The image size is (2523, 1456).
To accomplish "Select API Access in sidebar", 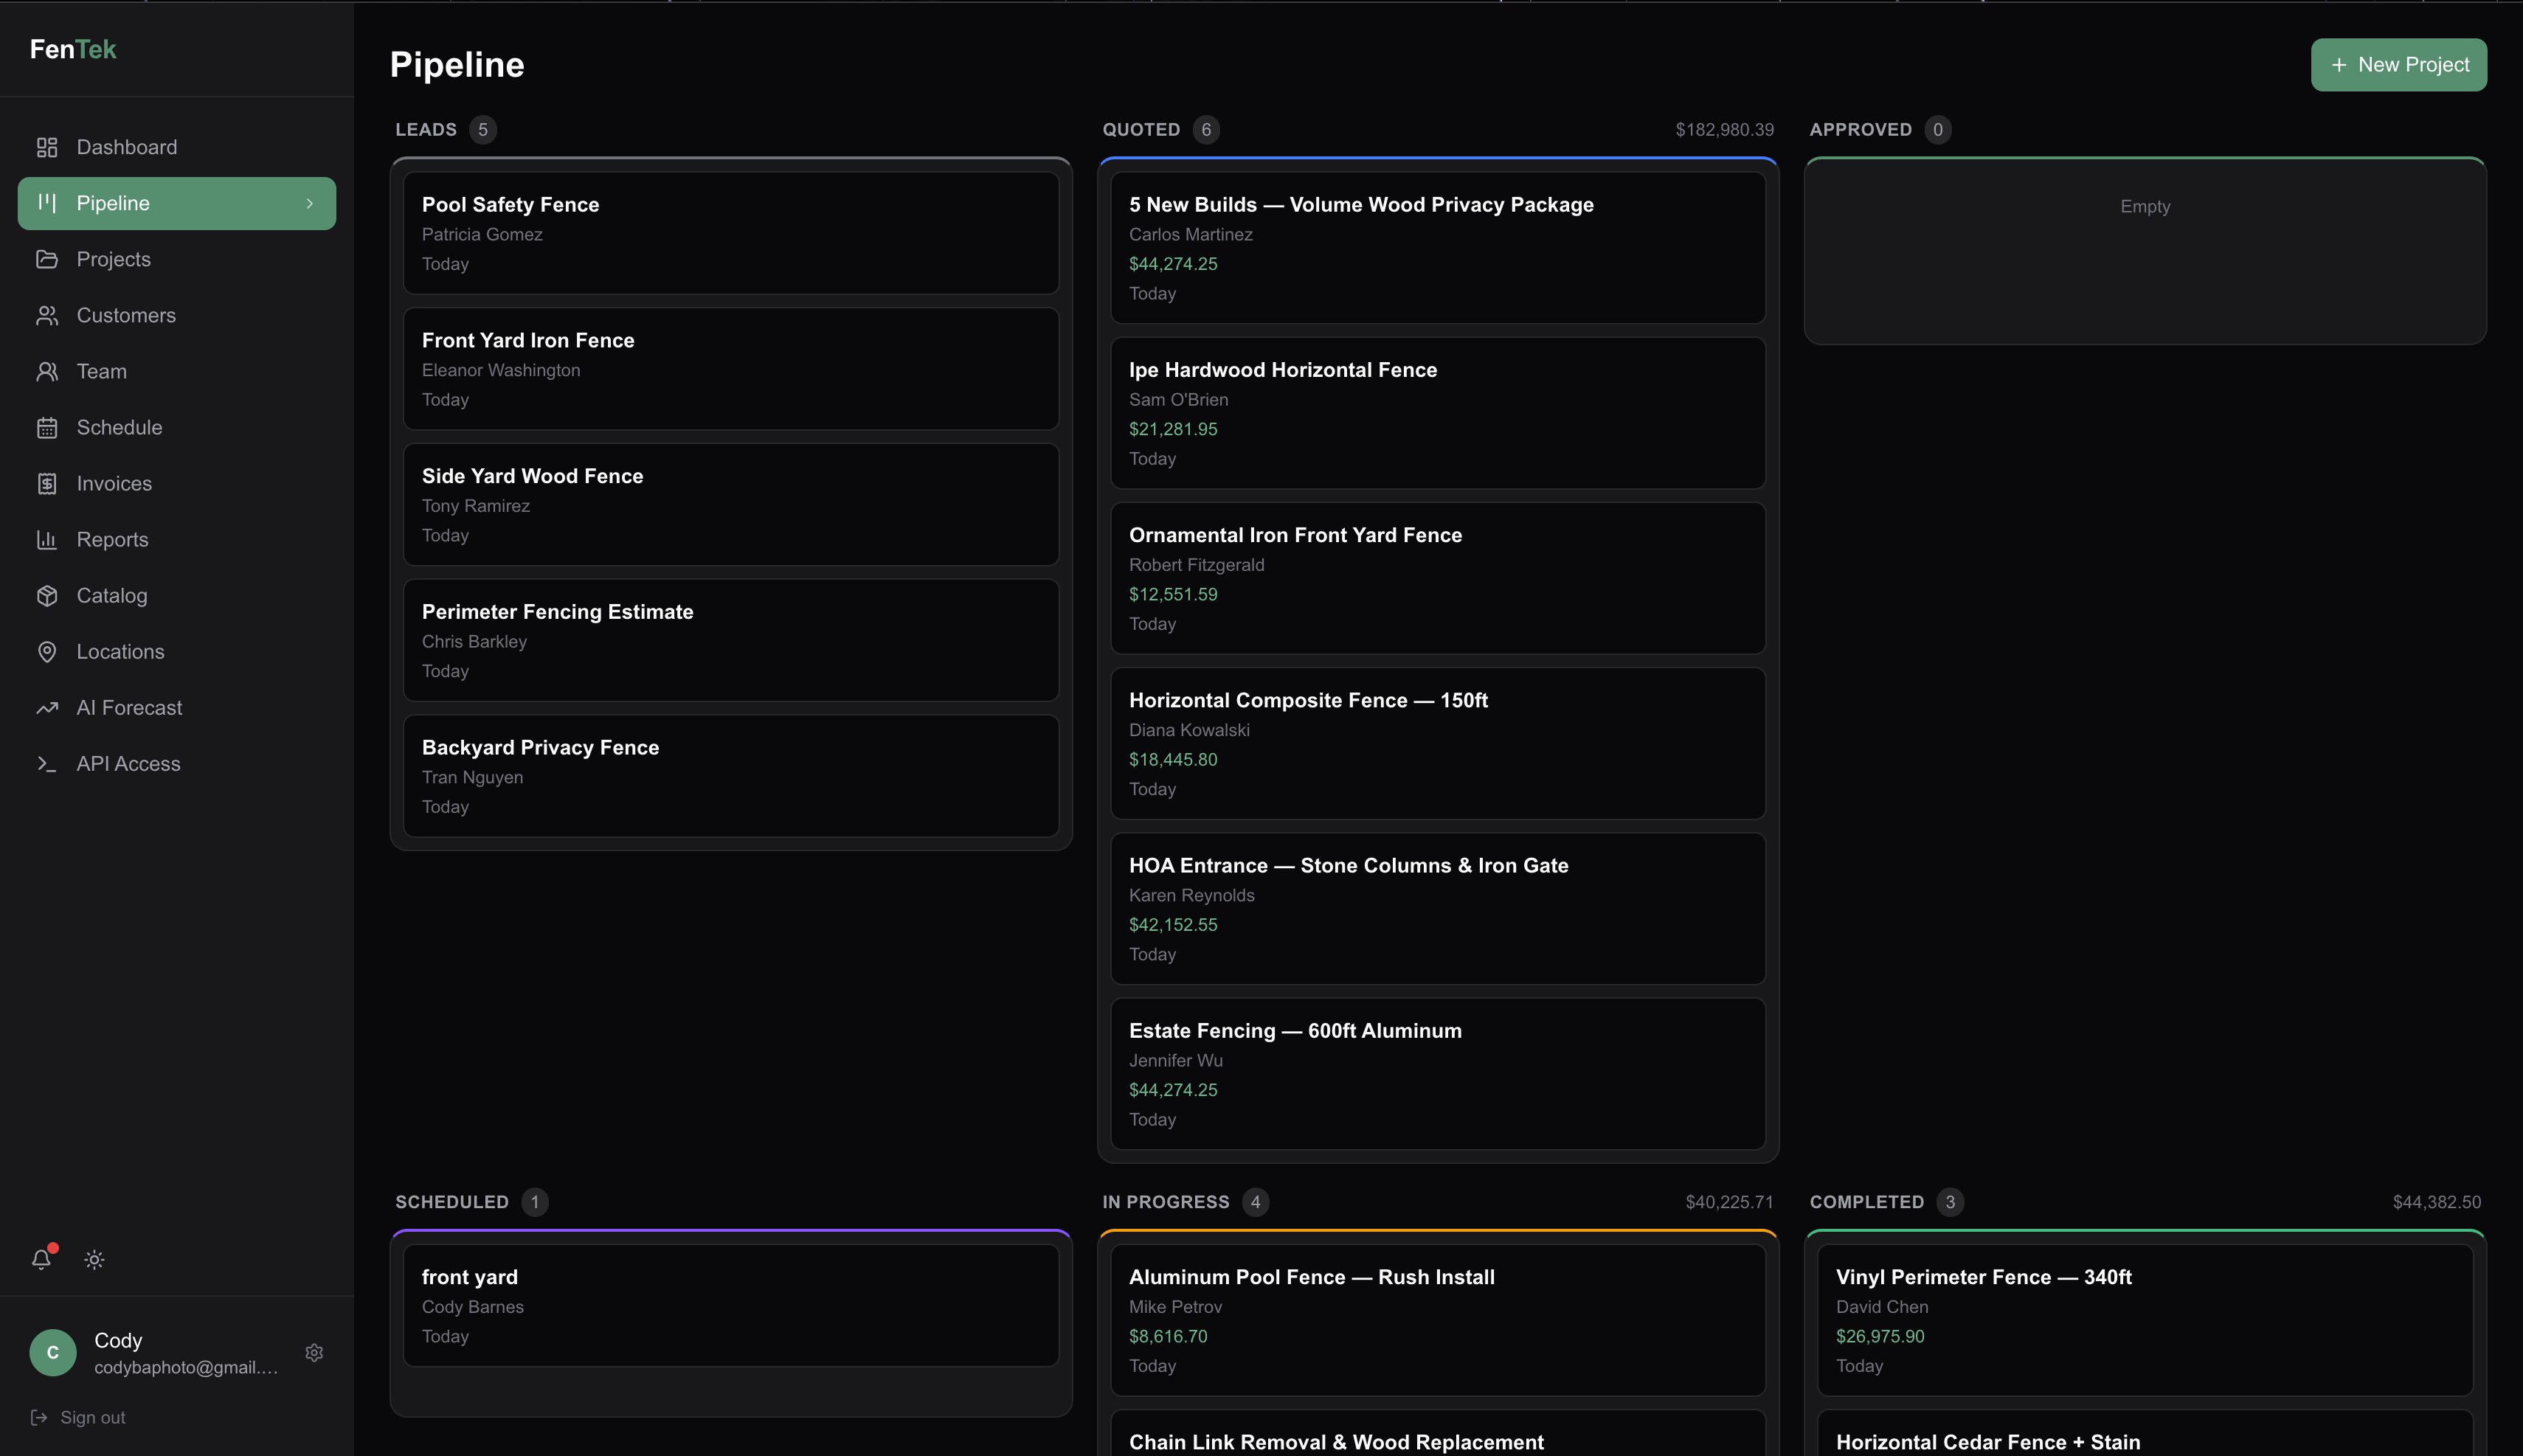I will click(x=177, y=763).
